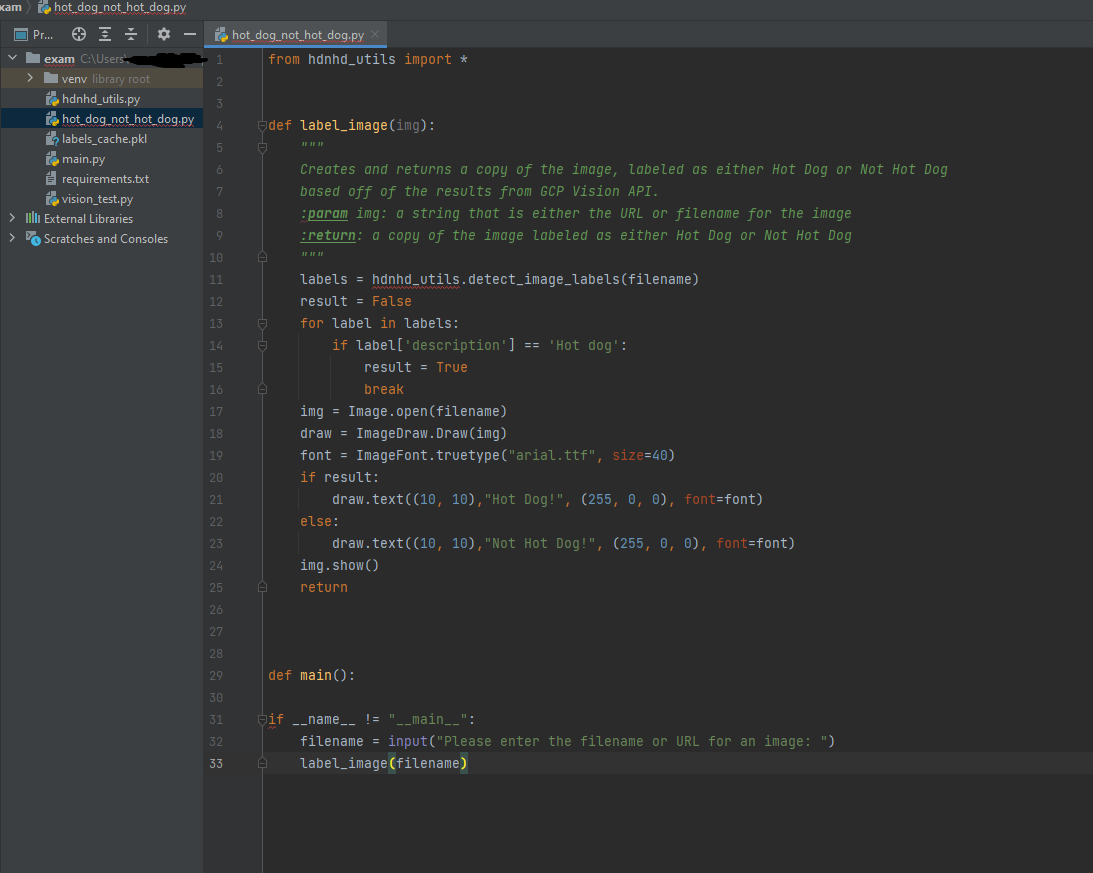Open Project panel settings gear

coord(164,34)
